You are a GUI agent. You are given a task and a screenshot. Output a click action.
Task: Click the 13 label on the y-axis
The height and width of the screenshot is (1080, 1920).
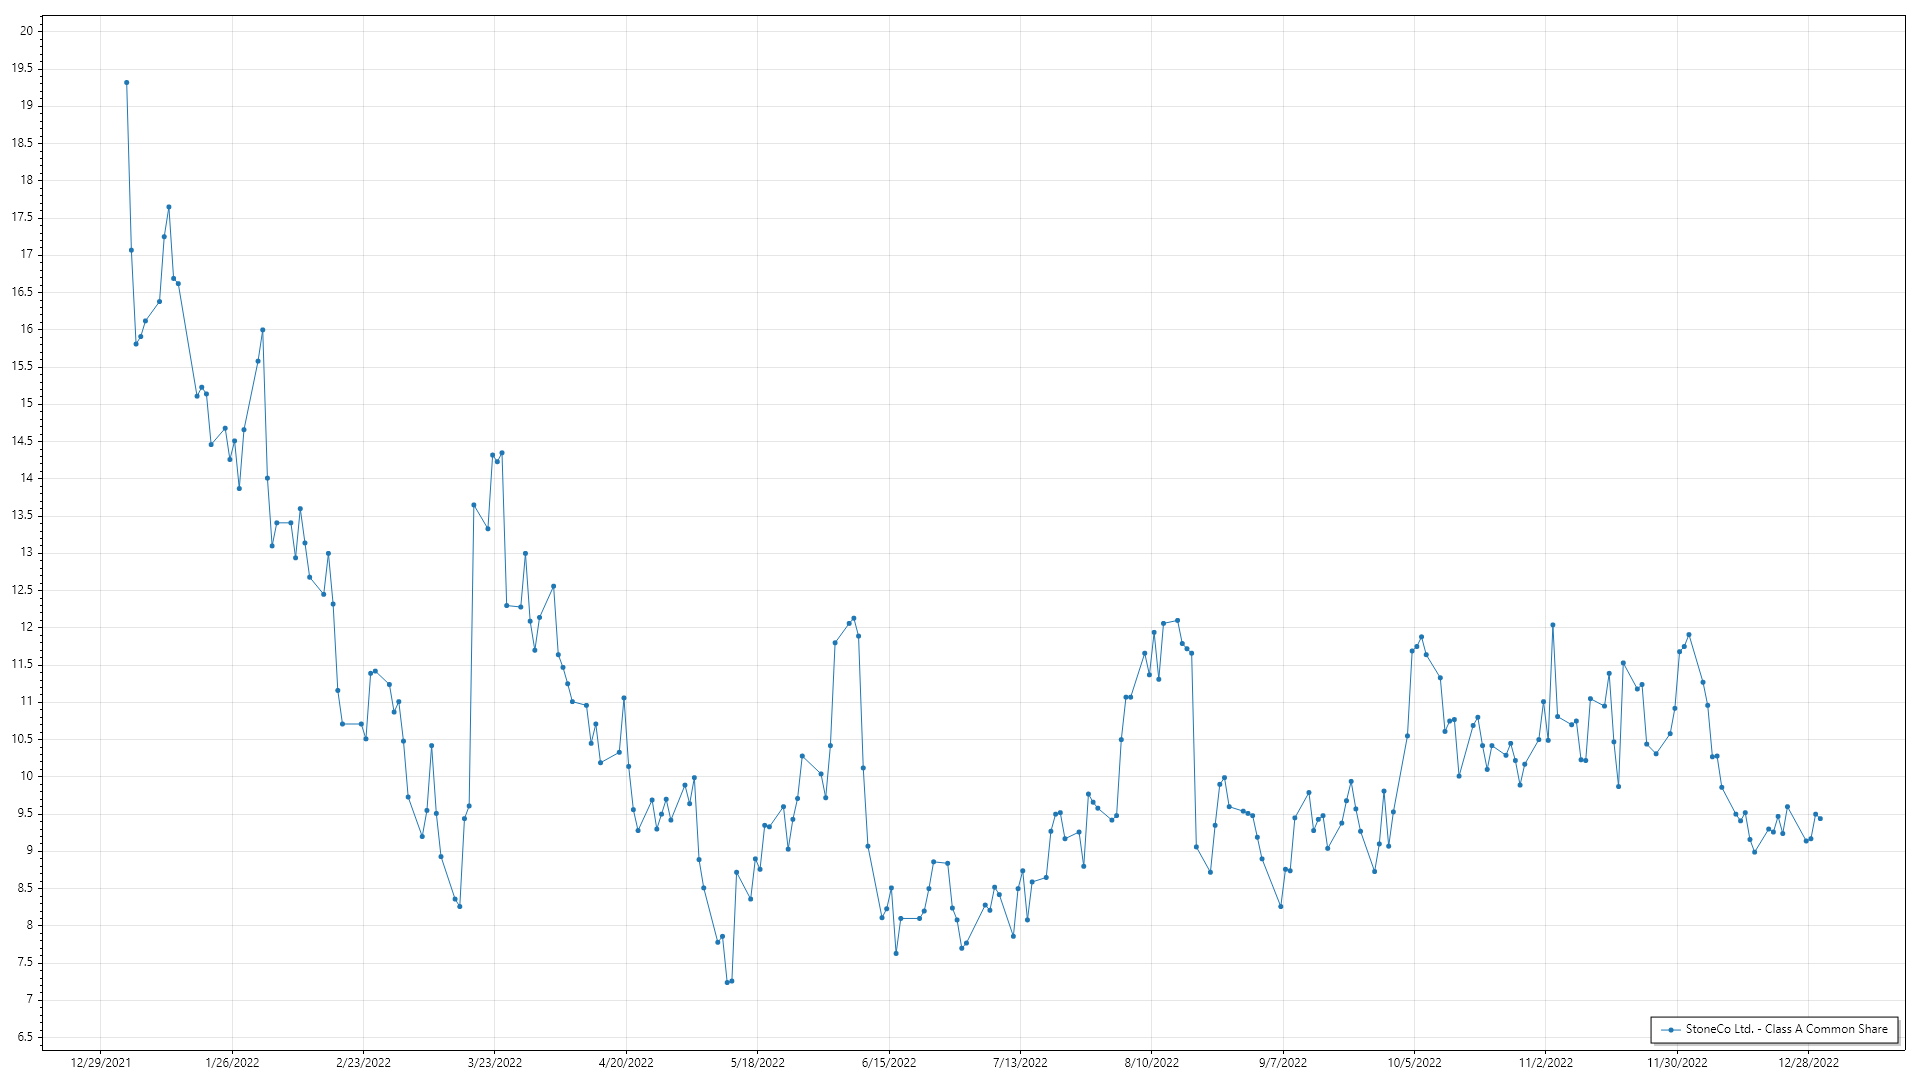(26, 553)
